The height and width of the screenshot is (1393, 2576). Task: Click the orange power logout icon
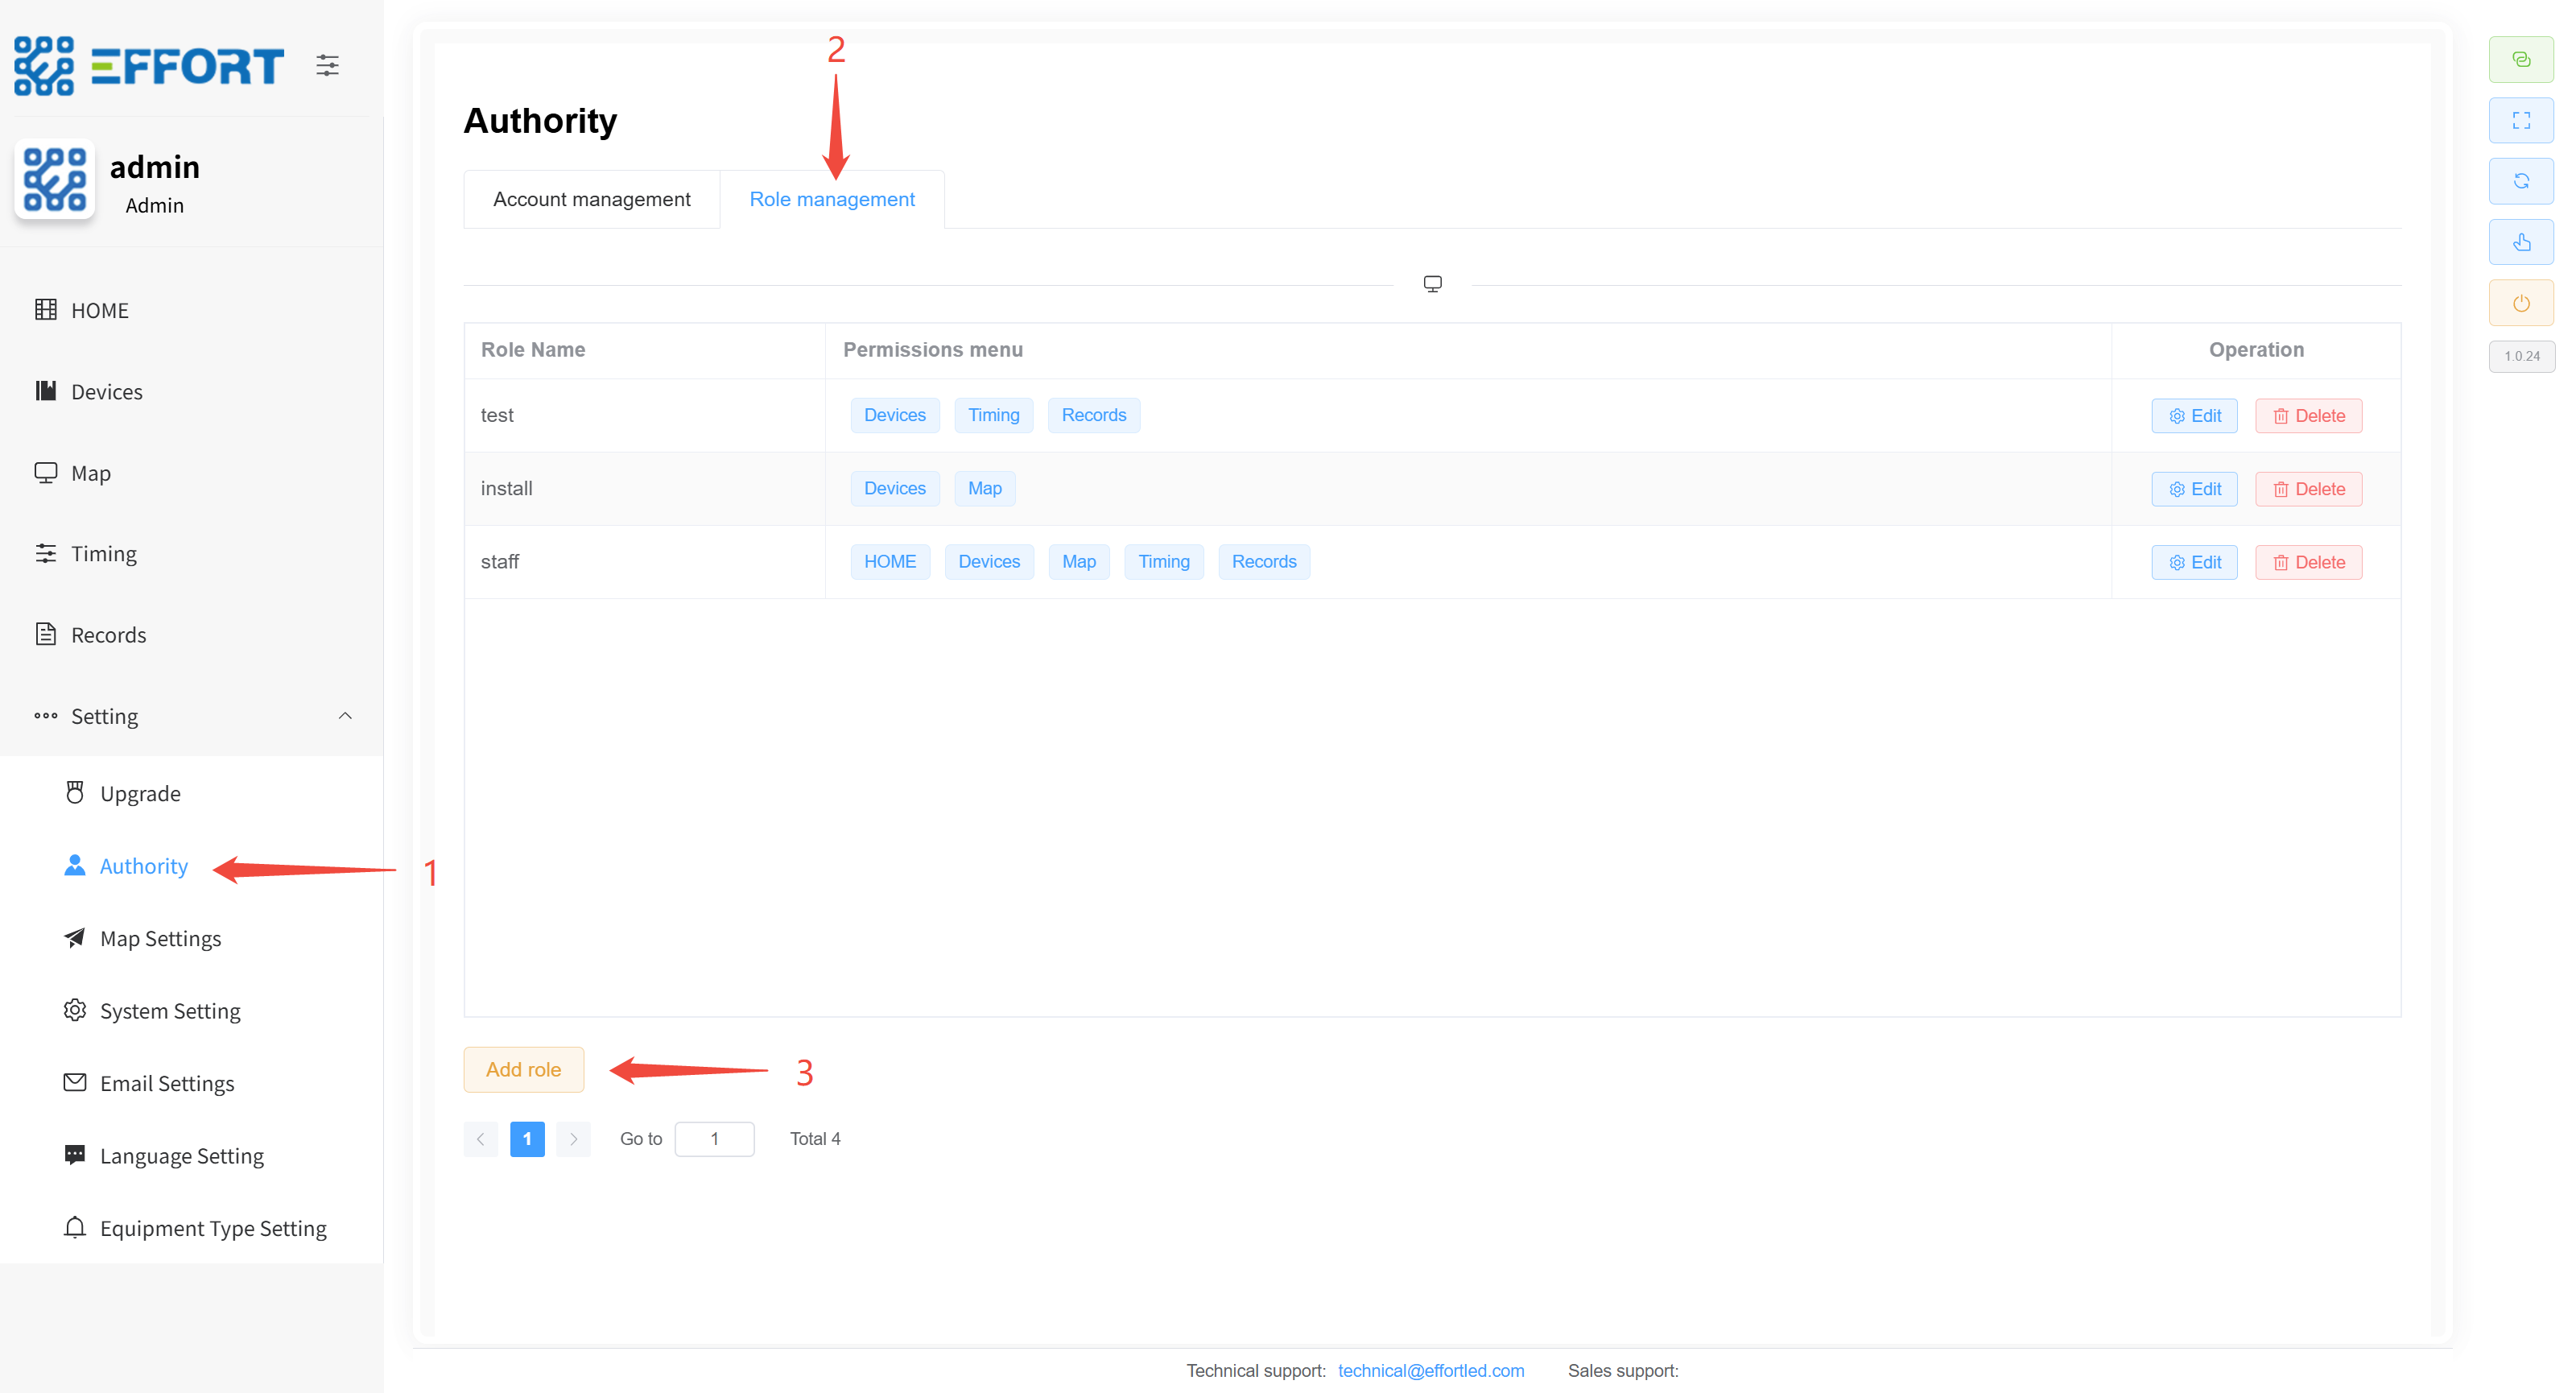[2520, 303]
